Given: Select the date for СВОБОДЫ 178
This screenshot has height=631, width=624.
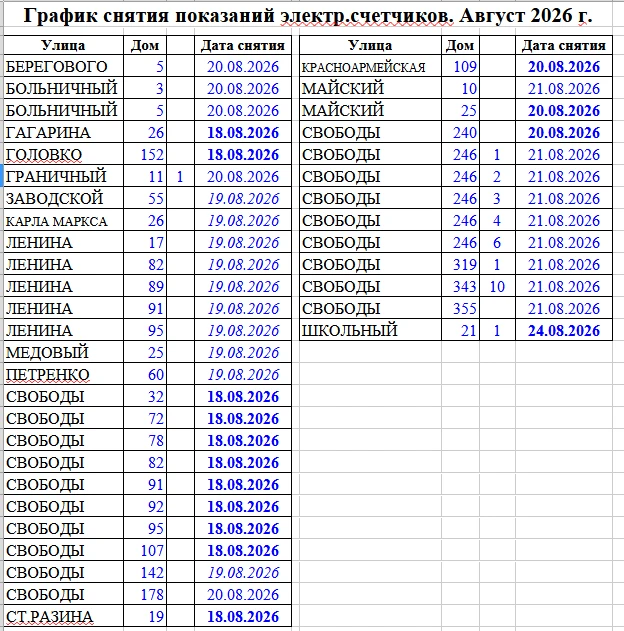Looking at the screenshot, I should click(x=243, y=594).
